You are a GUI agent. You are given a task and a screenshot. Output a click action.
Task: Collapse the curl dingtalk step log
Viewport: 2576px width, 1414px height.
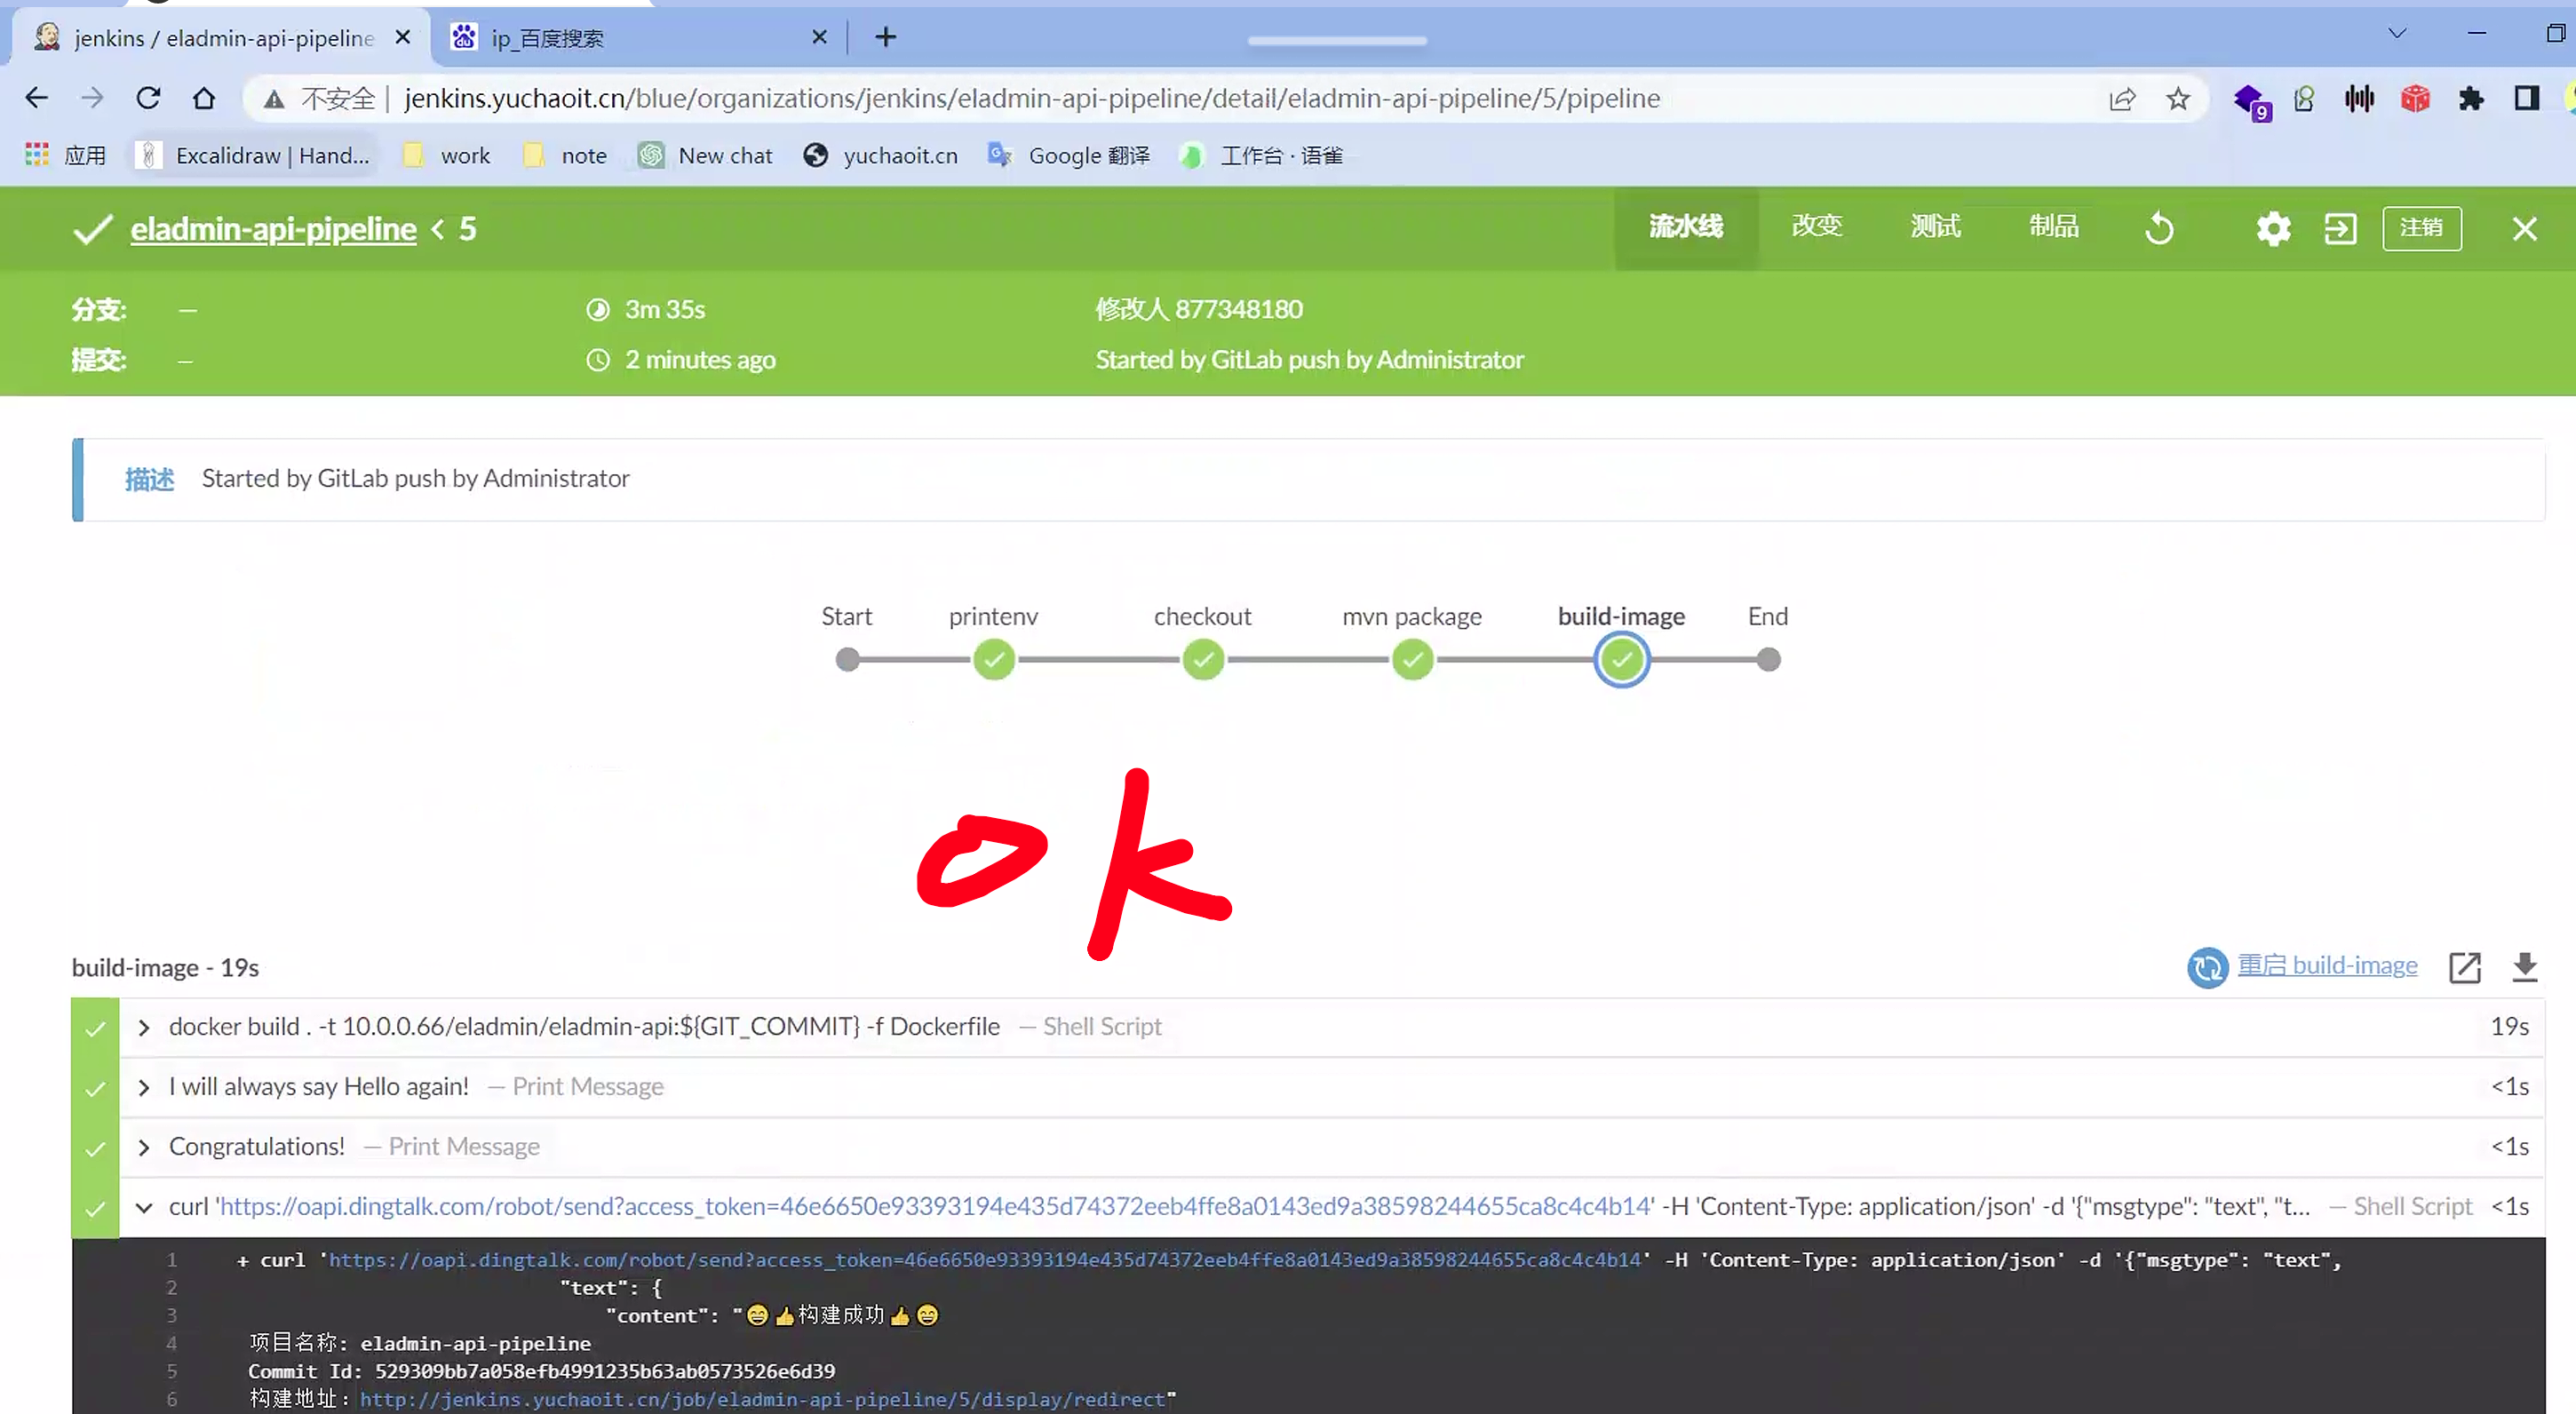click(x=144, y=1207)
